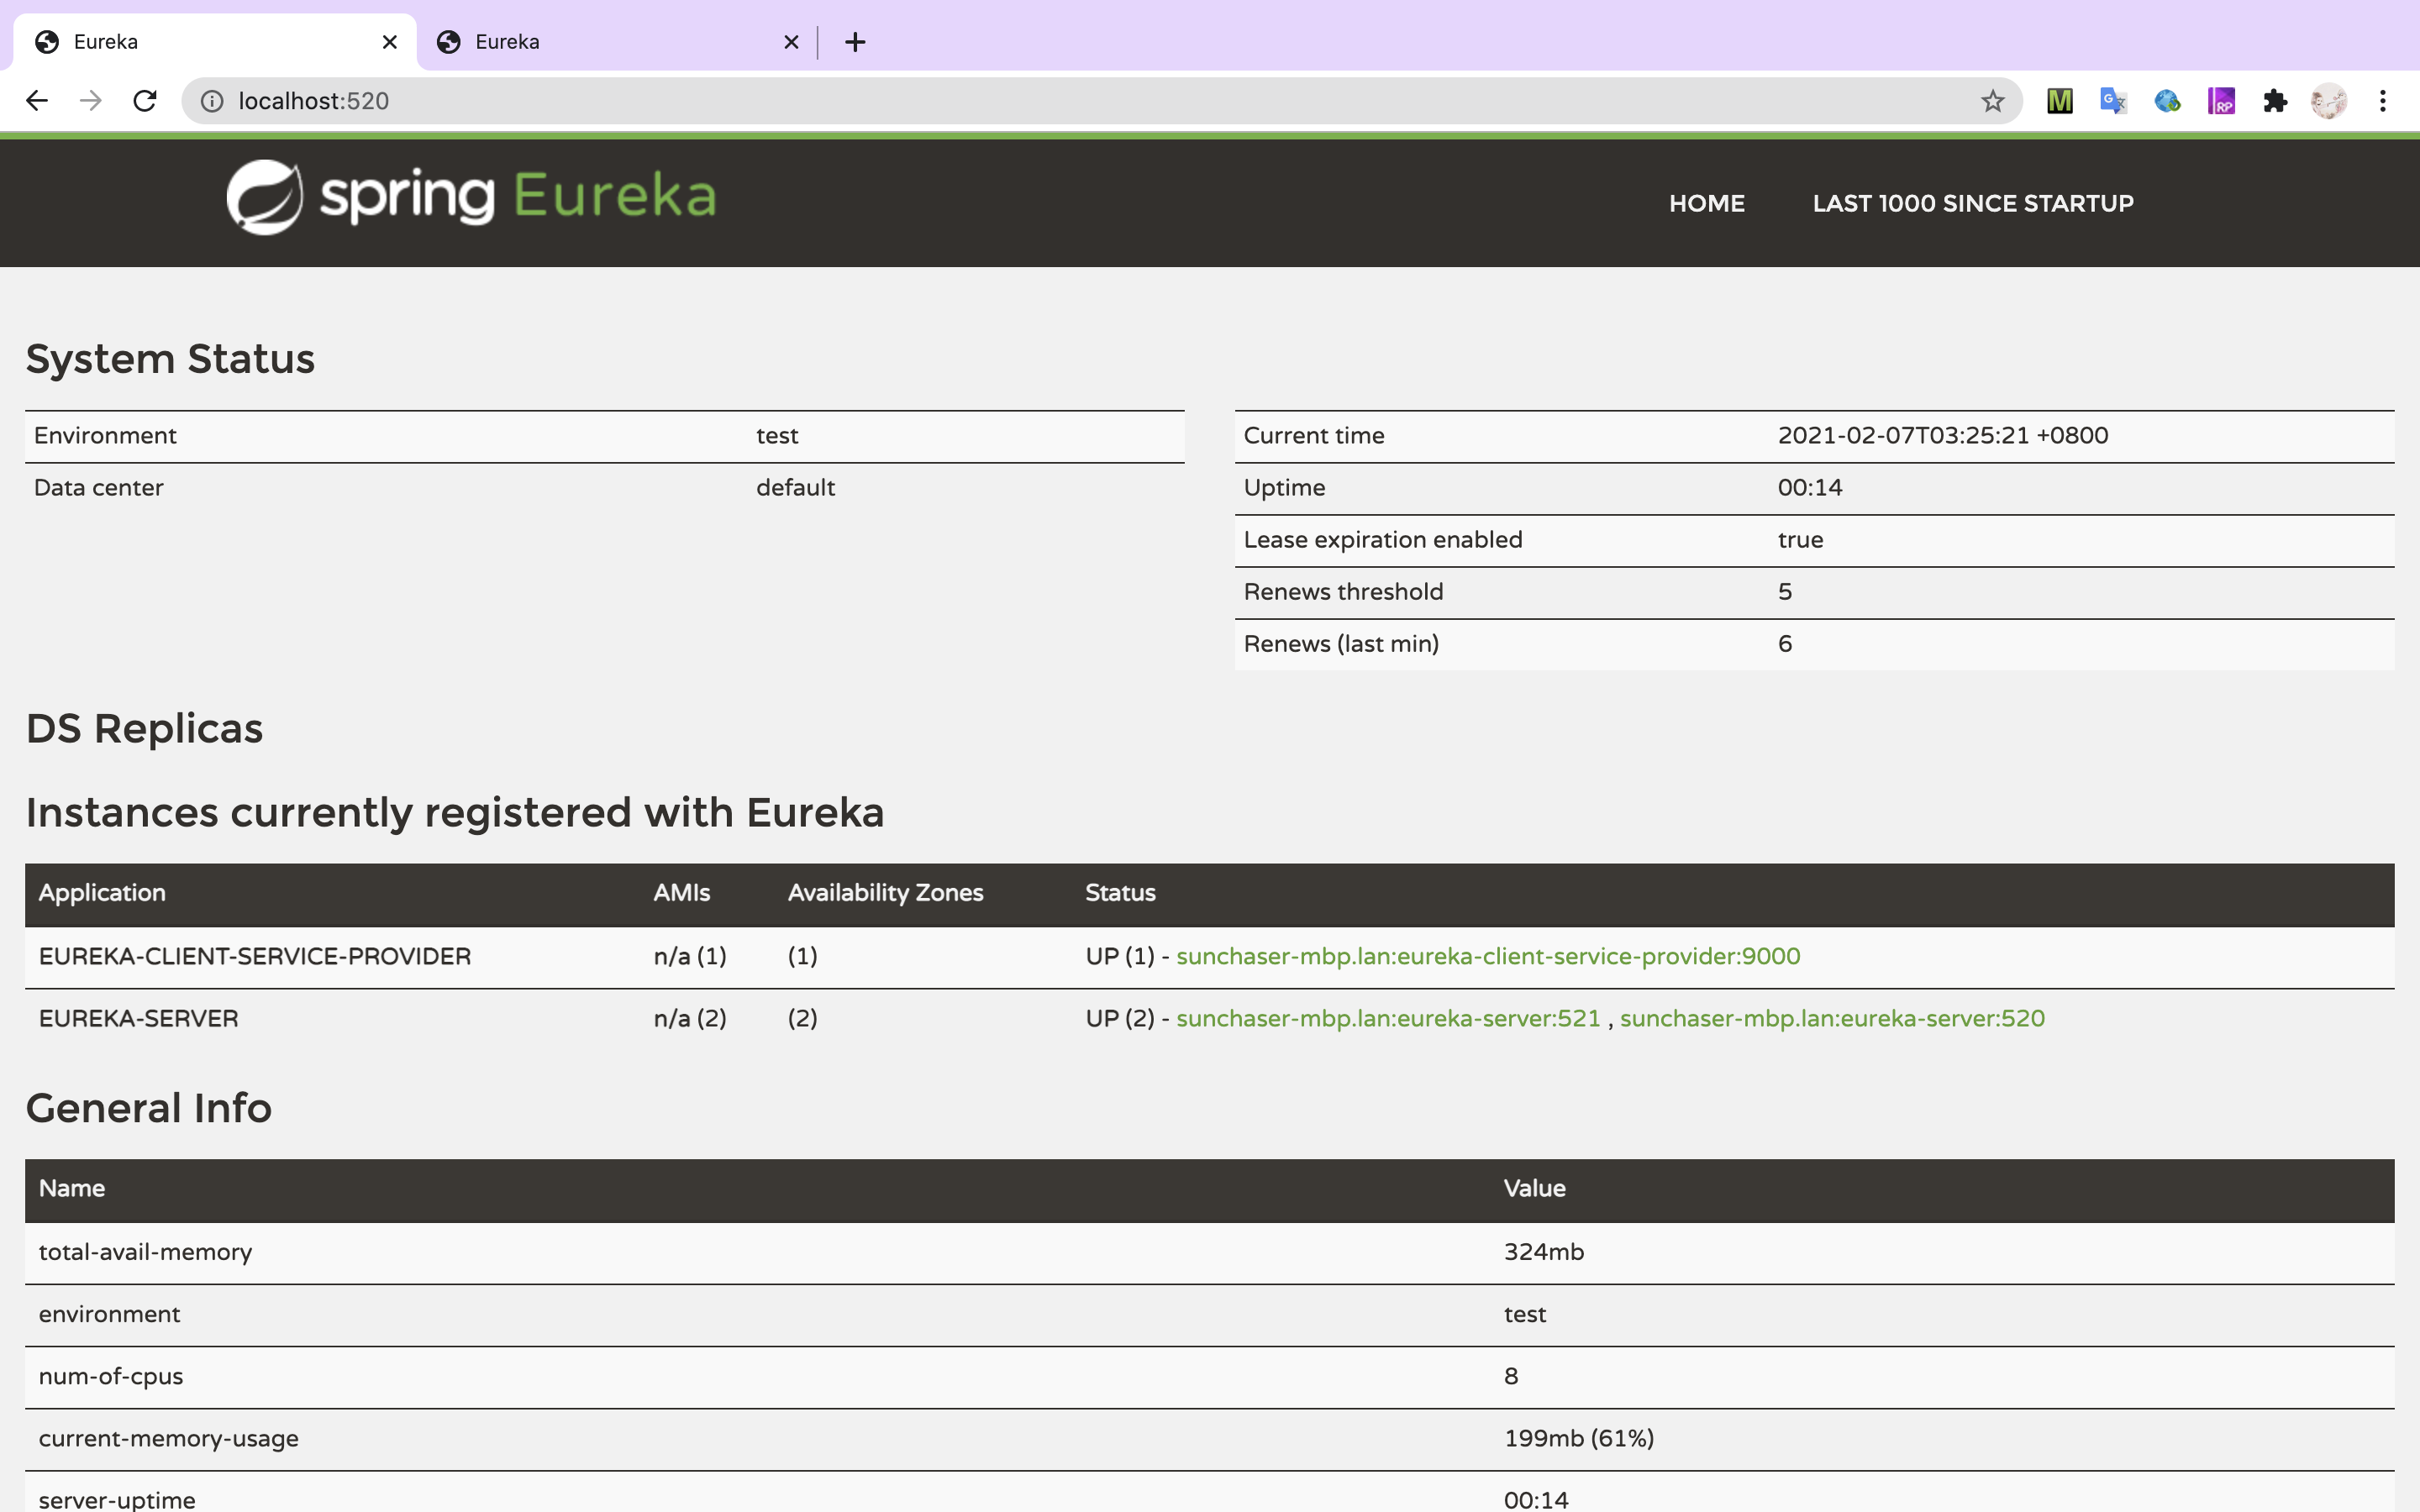Viewport: 2420px width, 1512px height.
Task: Open LAST 1000 SINCE STARTUP page
Action: click(x=1973, y=203)
